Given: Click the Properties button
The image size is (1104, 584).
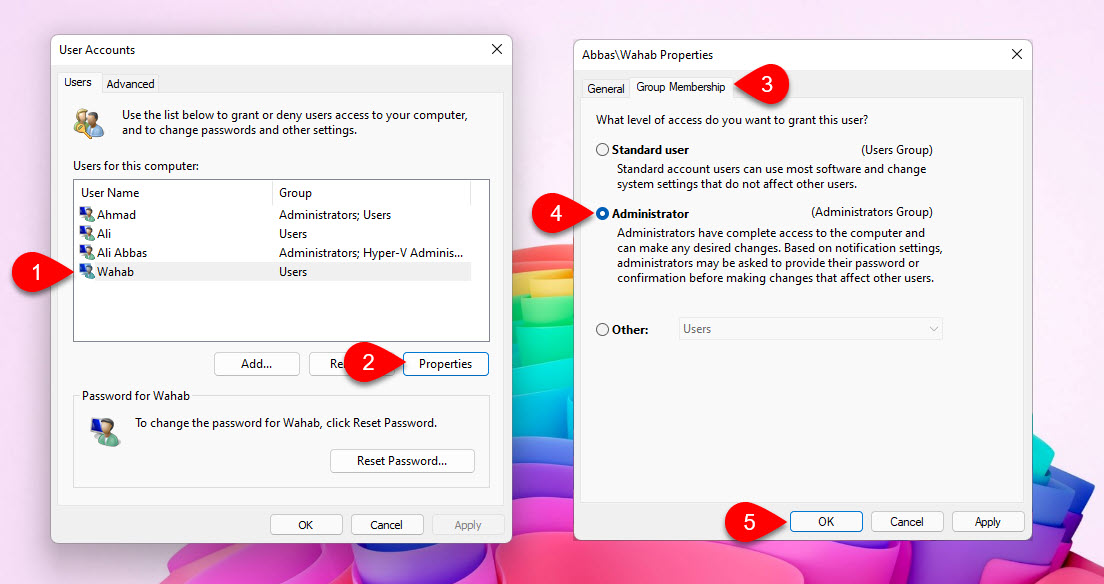Looking at the screenshot, I should click(446, 364).
